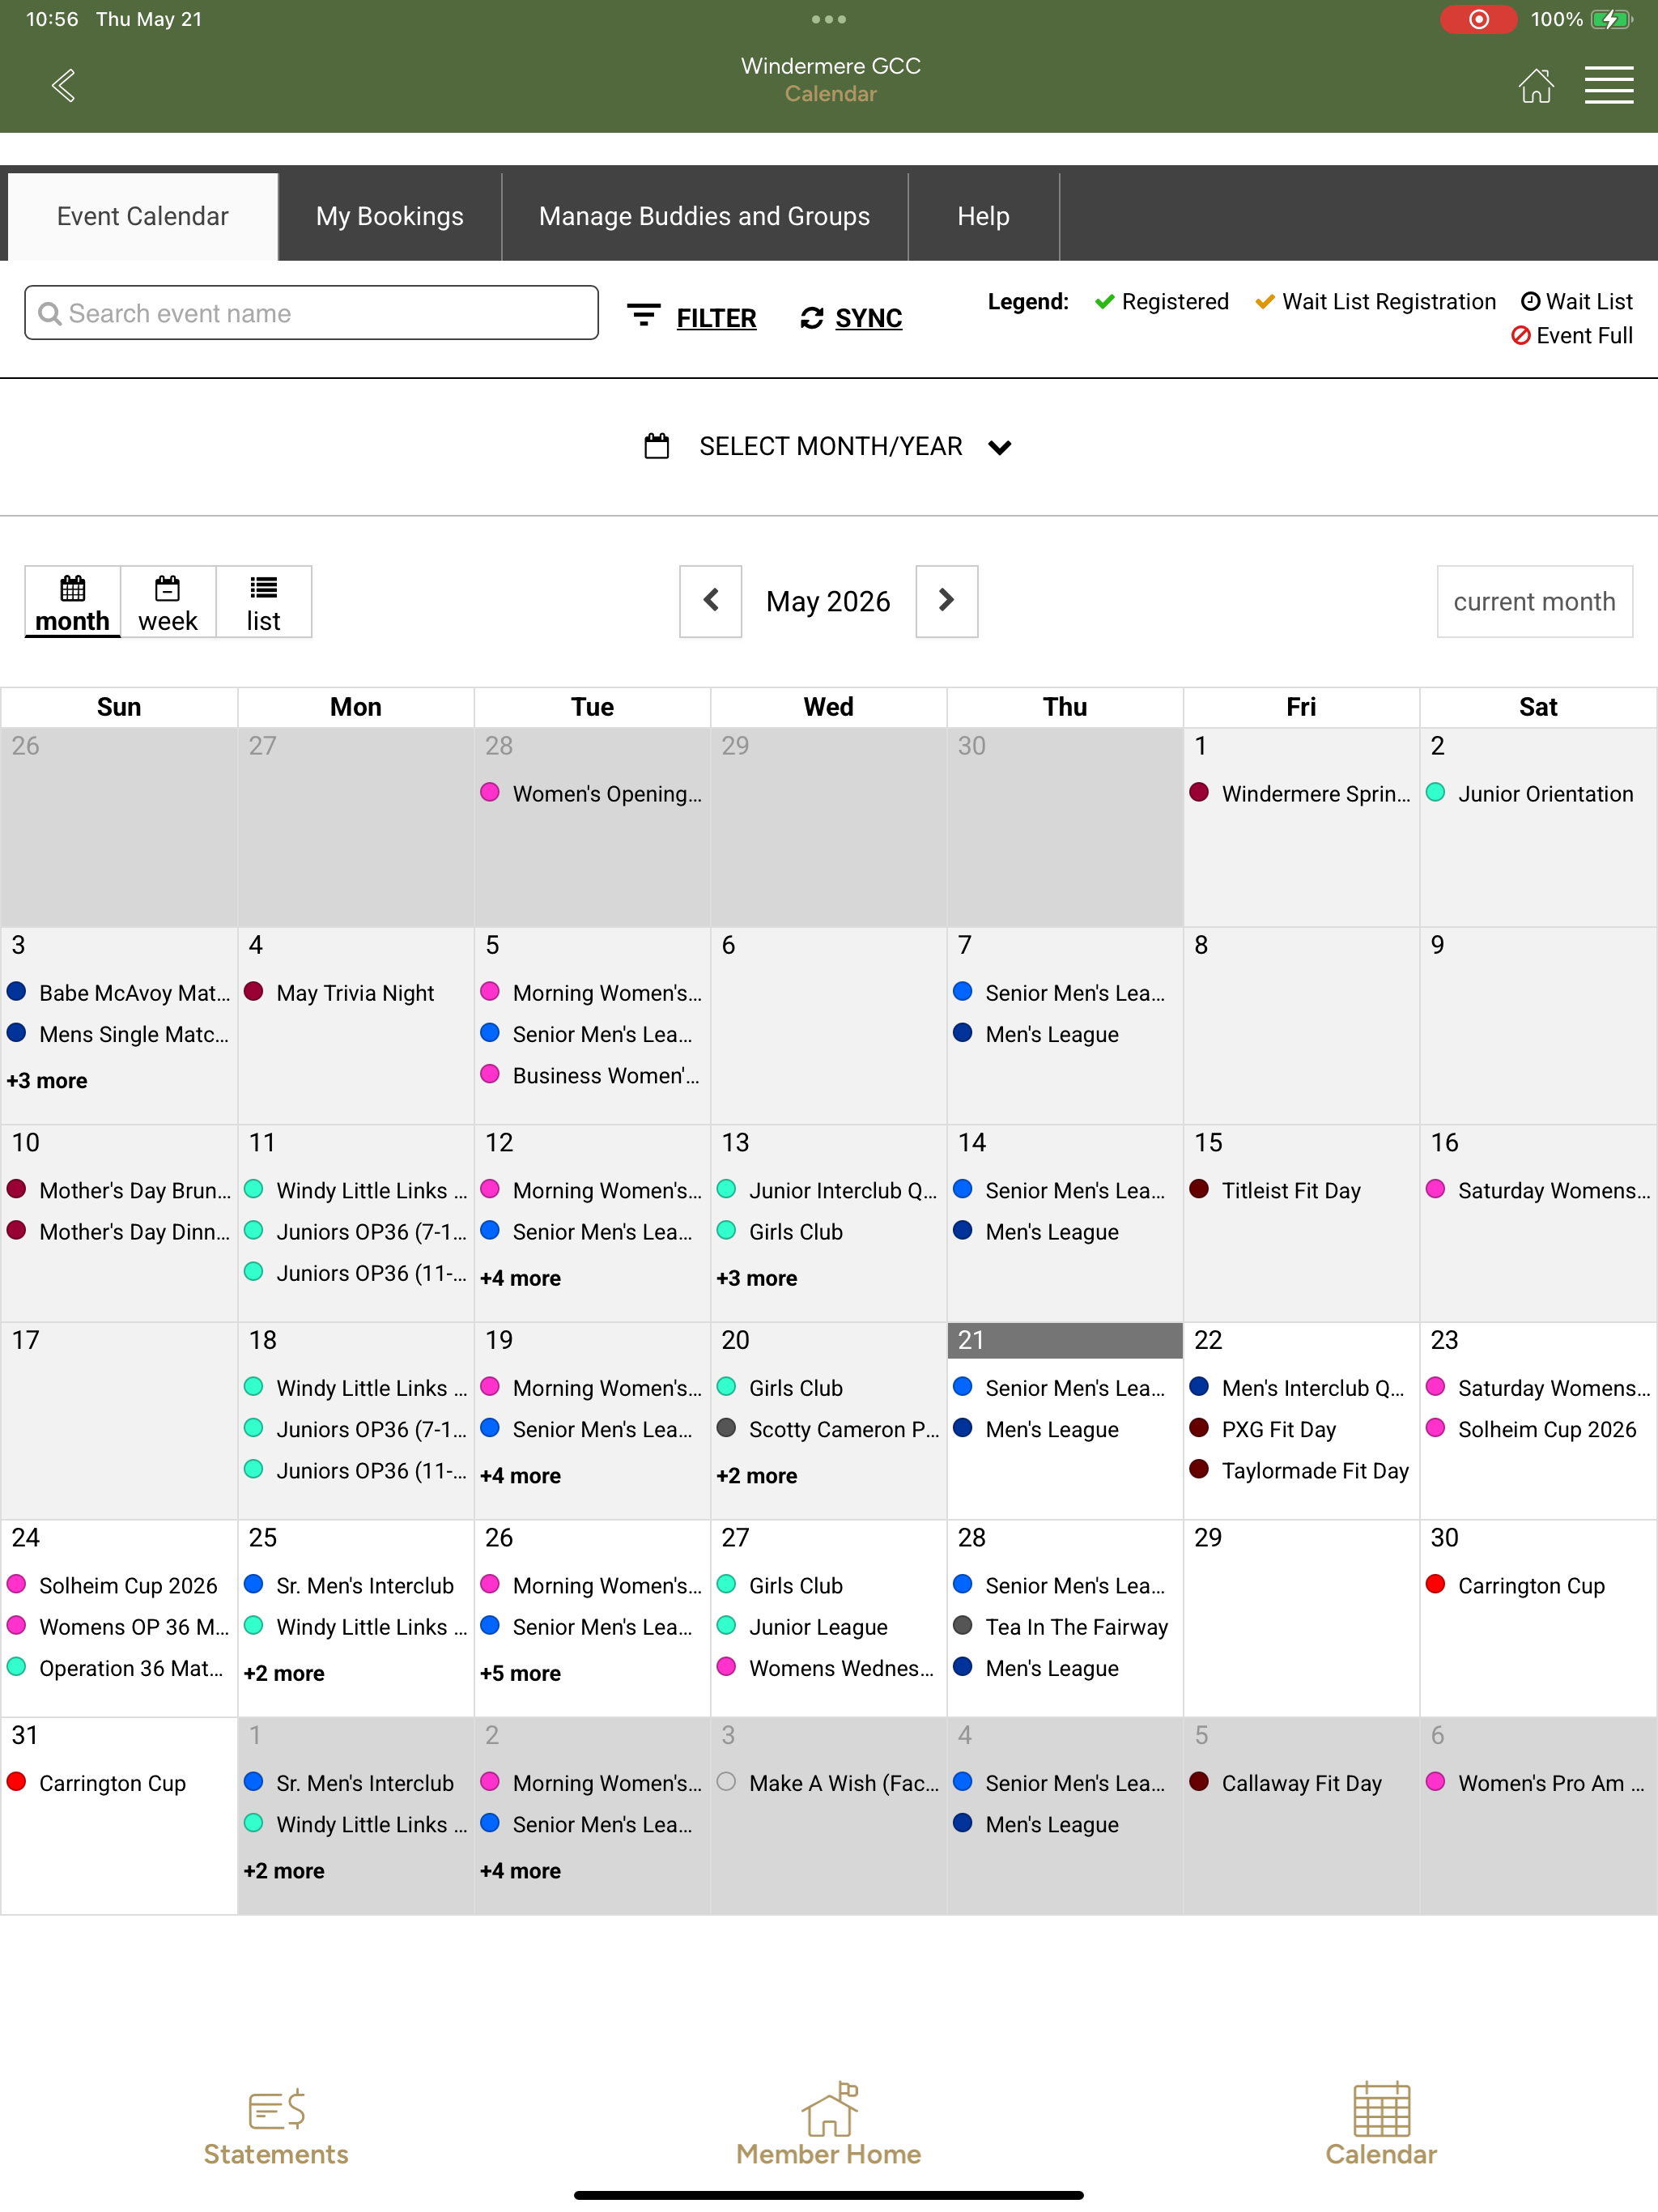This screenshot has width=1658, height=2212.
Task: Expand +3 more on May 3
Action: click(x=47, y=1081)
